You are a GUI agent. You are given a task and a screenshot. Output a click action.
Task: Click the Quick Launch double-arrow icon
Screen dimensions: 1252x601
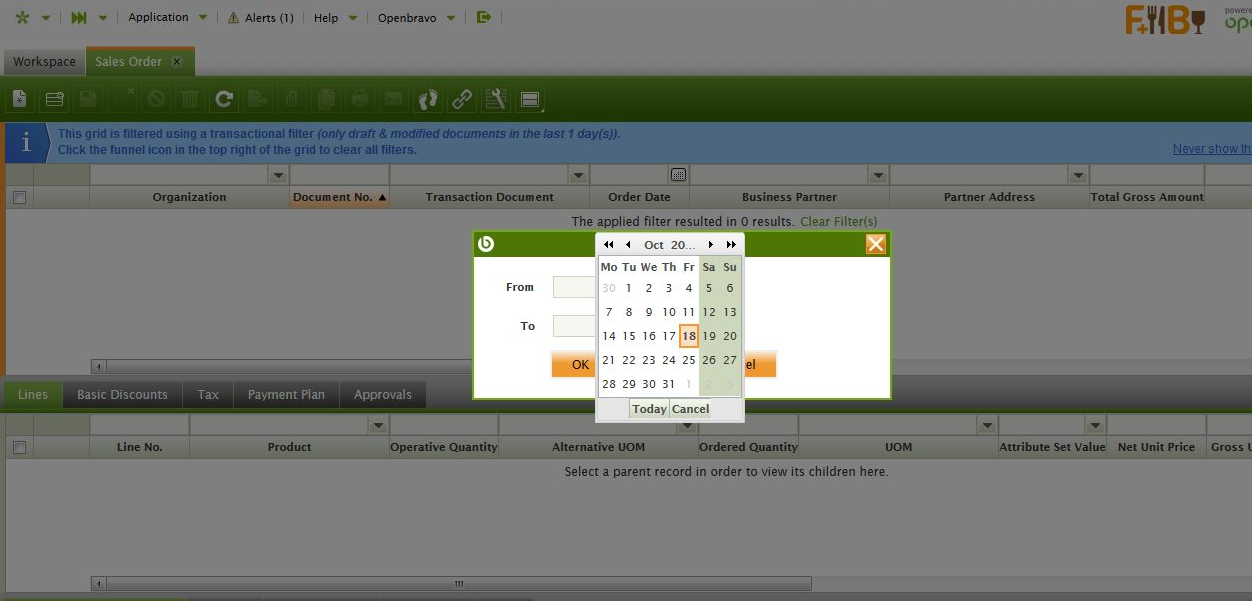(79, 18)
